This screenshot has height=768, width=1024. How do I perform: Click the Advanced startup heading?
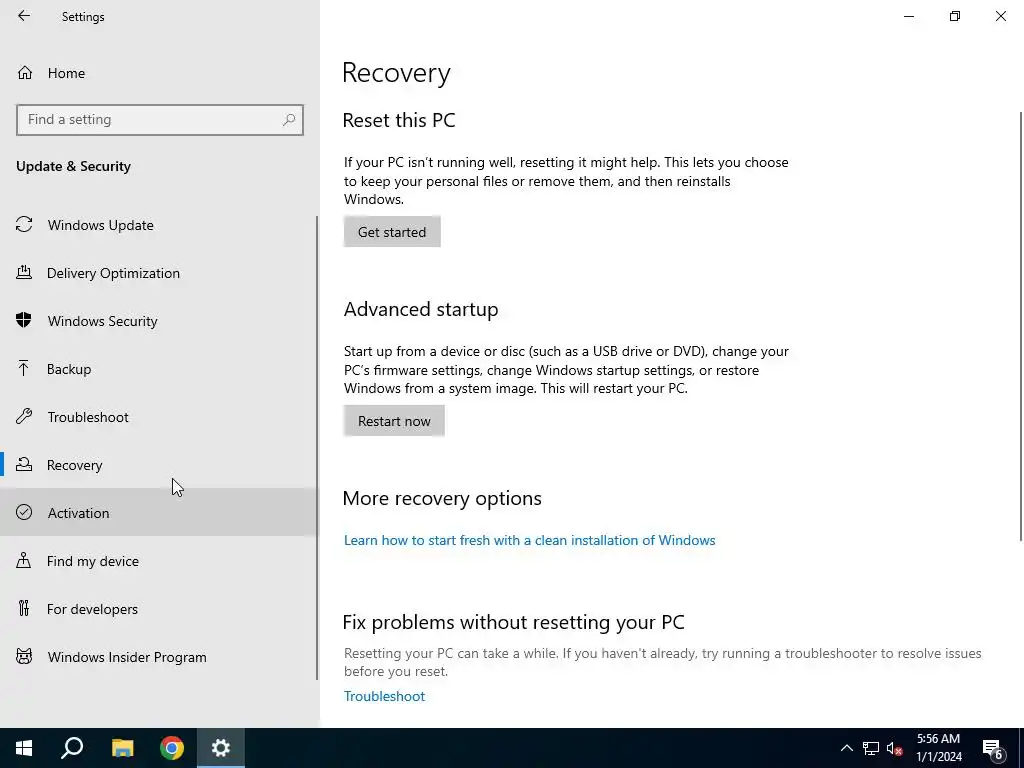421,309
